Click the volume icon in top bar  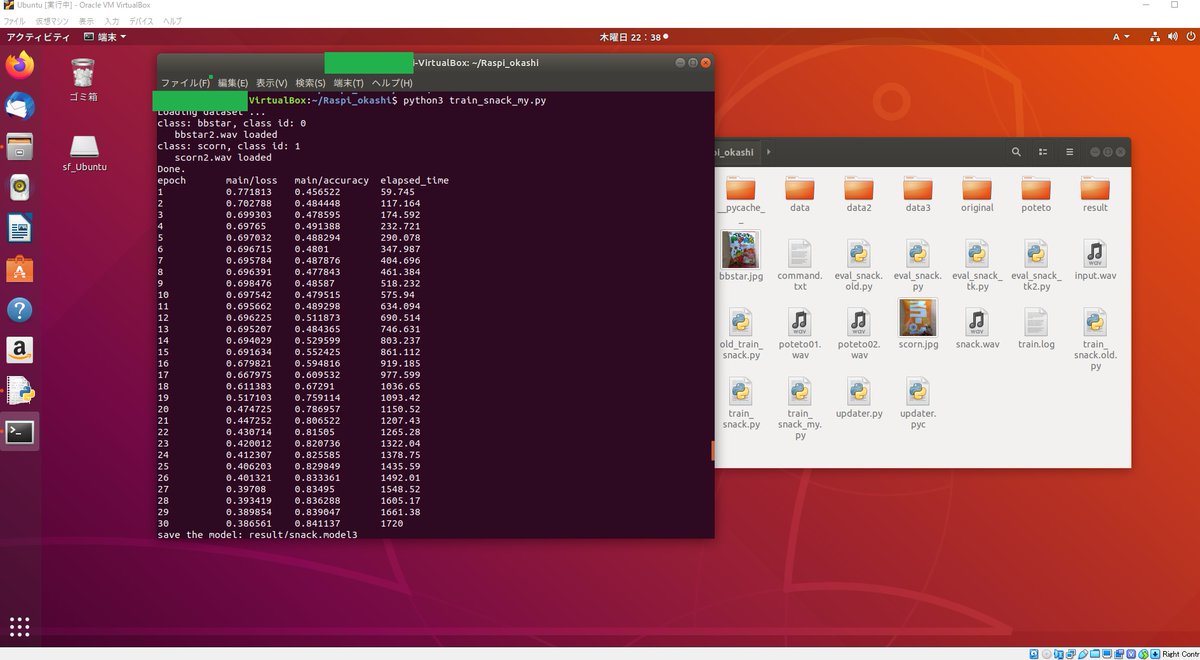1172,37
